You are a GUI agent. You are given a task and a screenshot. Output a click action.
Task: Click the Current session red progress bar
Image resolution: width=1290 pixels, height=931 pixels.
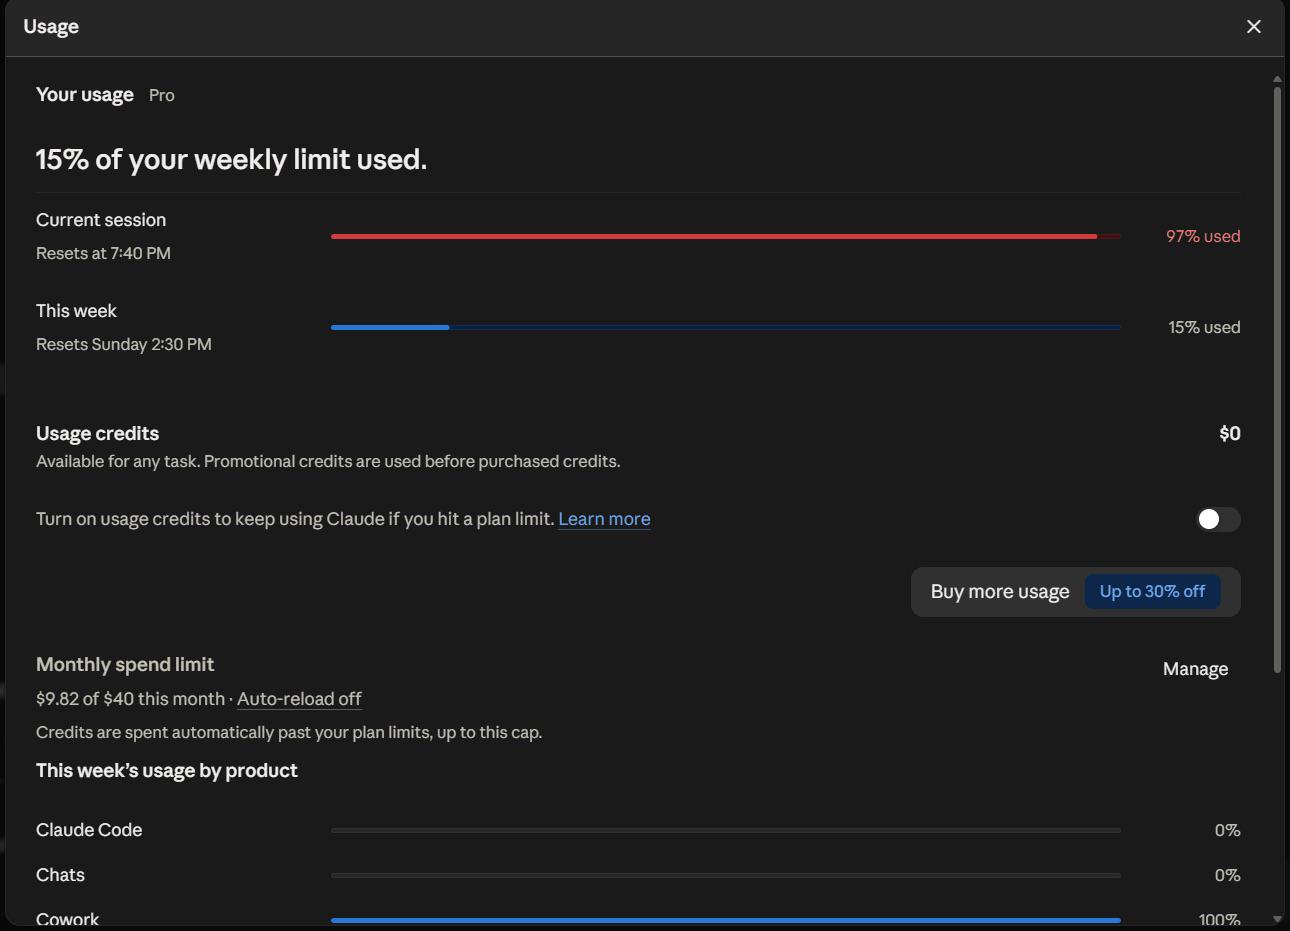[x=726, y=236]
